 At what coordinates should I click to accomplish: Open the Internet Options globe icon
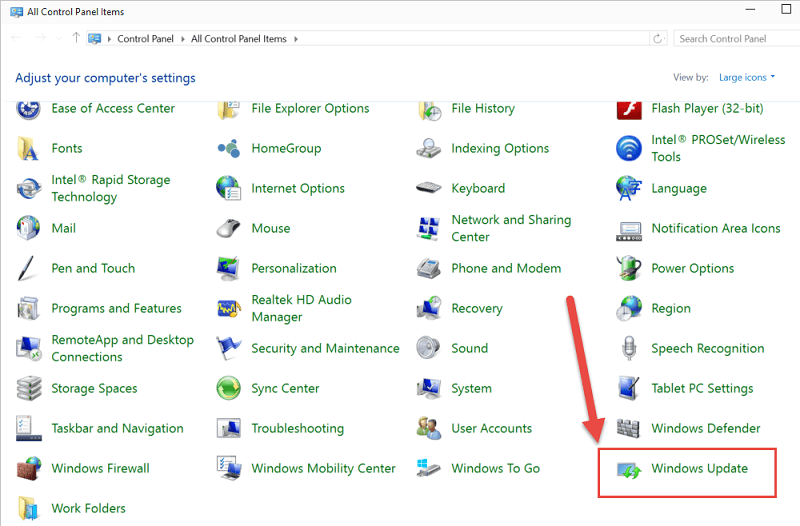228,188
